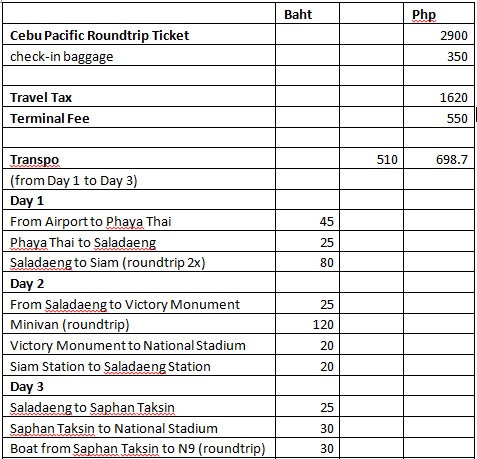Select the 550 terminal fee value
Viewport: 477px width, 459px height.
click(439, 117)
